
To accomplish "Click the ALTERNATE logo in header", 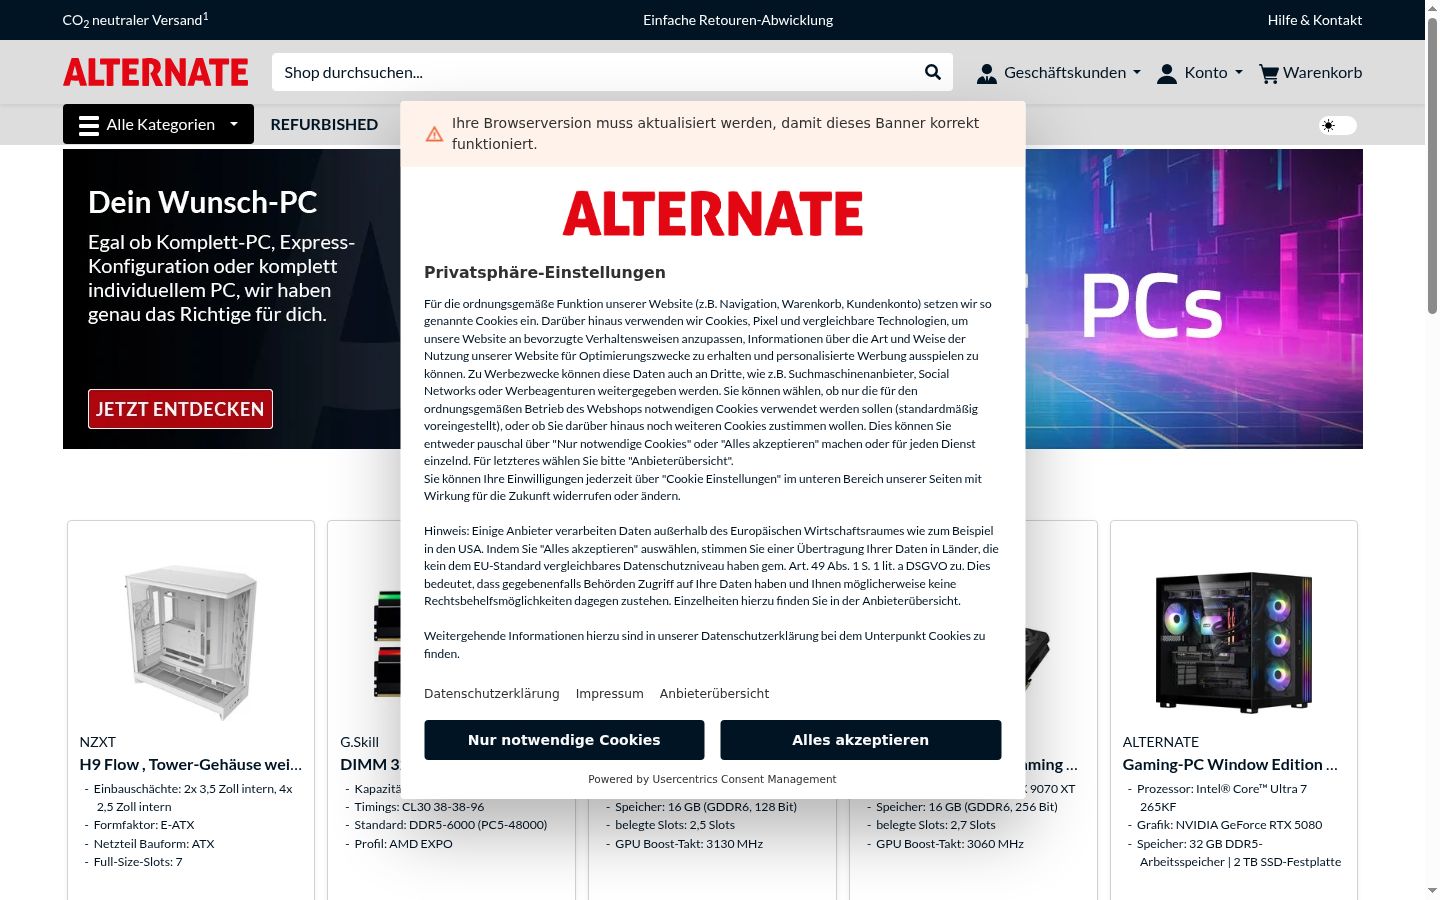I will pos(156,72).
